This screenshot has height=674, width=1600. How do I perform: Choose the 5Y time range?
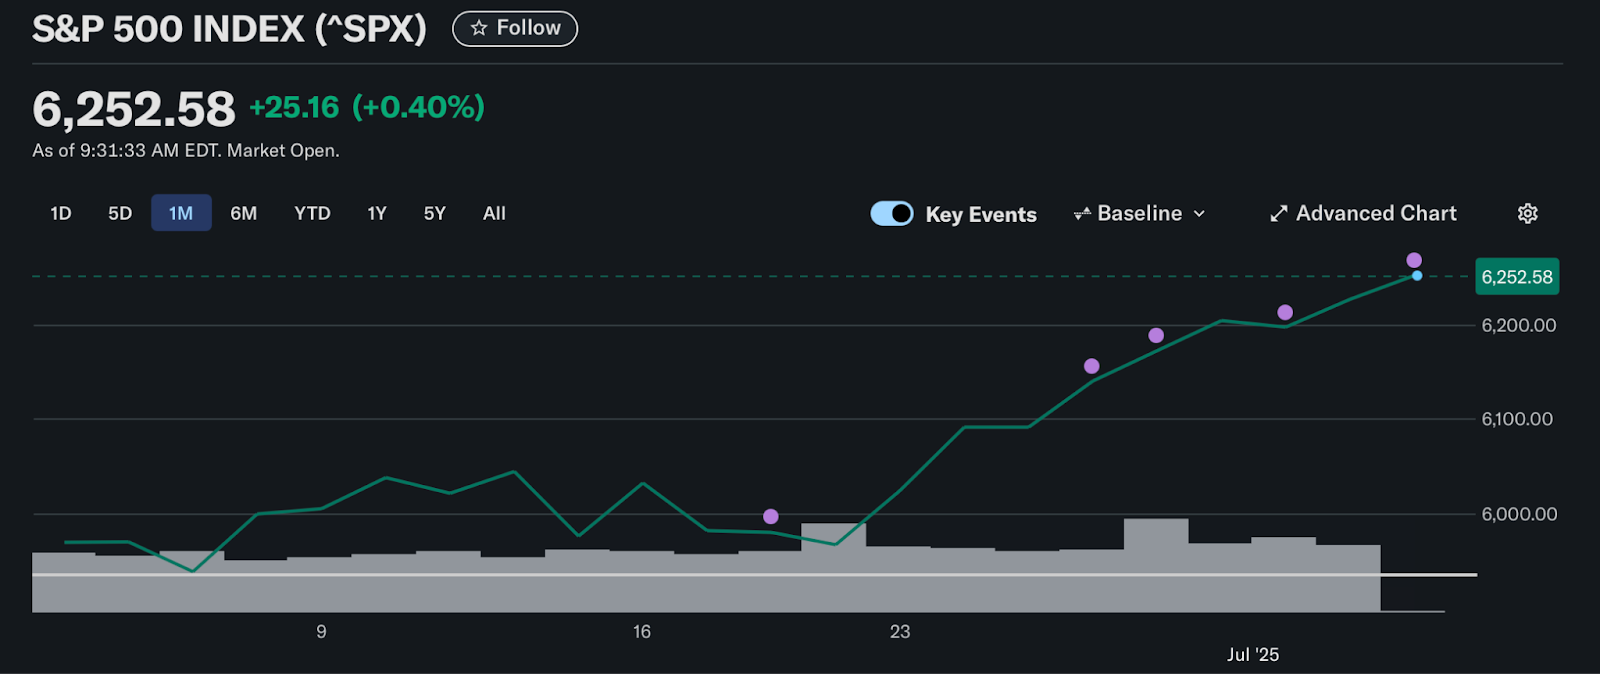tap(435, 213)
